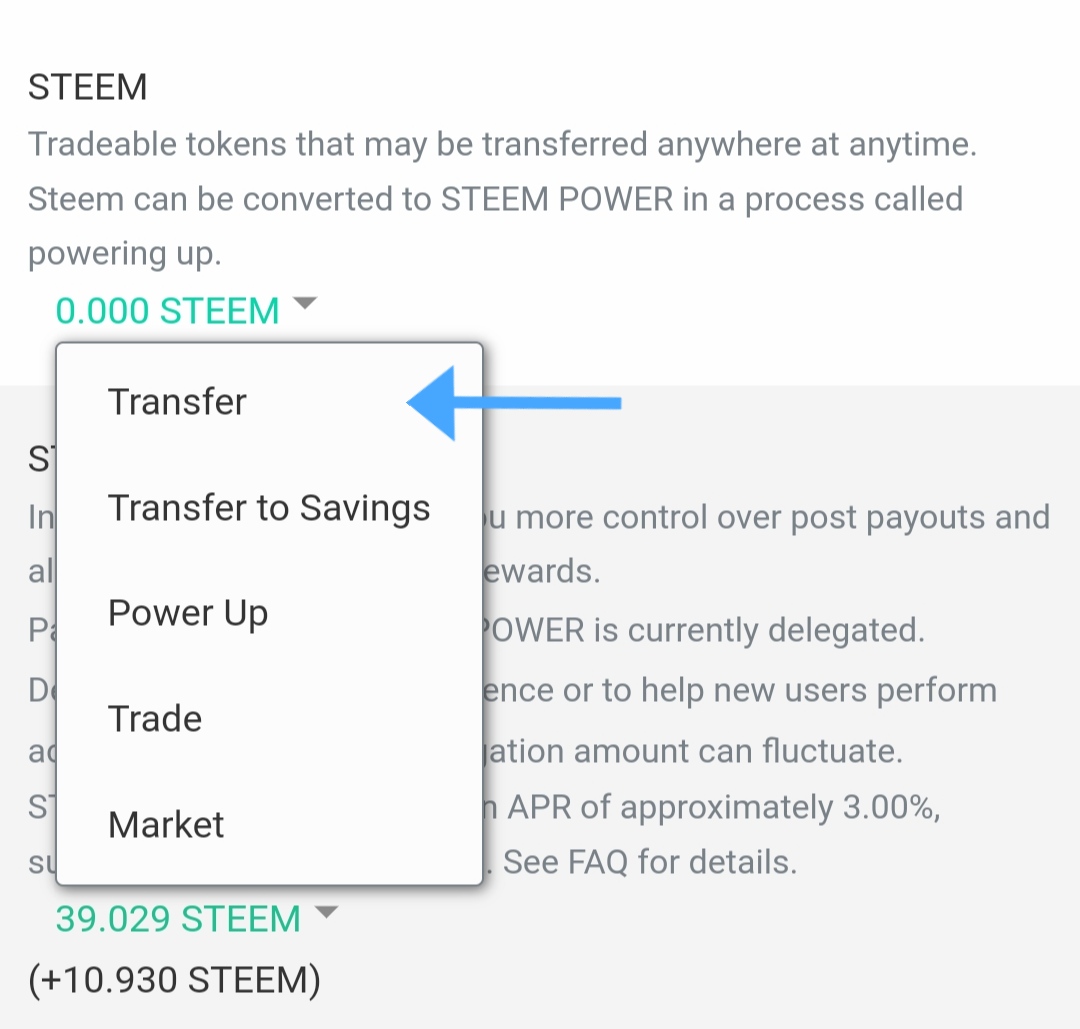The height and width of the screenshot is (1029, 1080).
Task: Click the 0.000 STEEM balance
Action: pyautogui.click(x=167, y=311)
